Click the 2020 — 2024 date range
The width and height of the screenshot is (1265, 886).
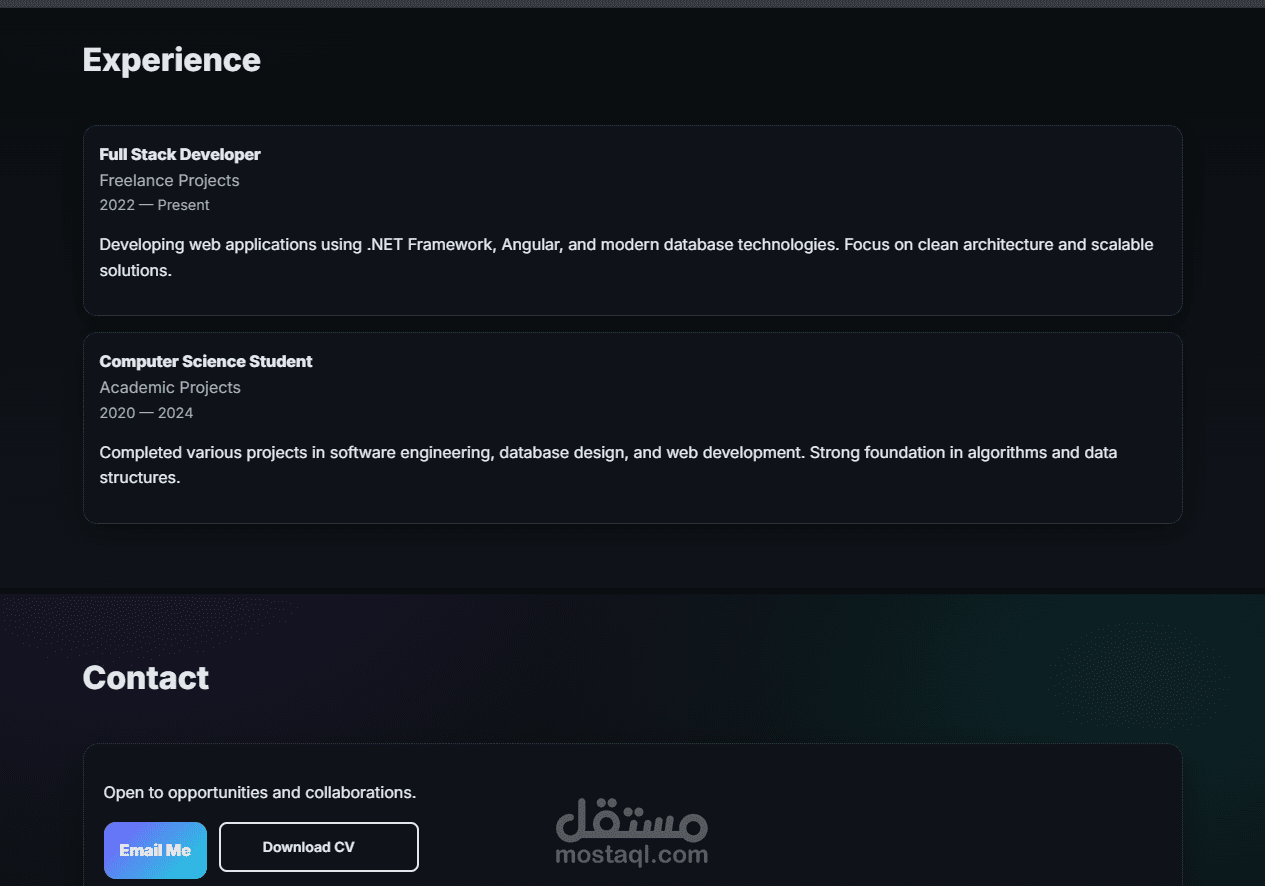[x=146, y=413]
